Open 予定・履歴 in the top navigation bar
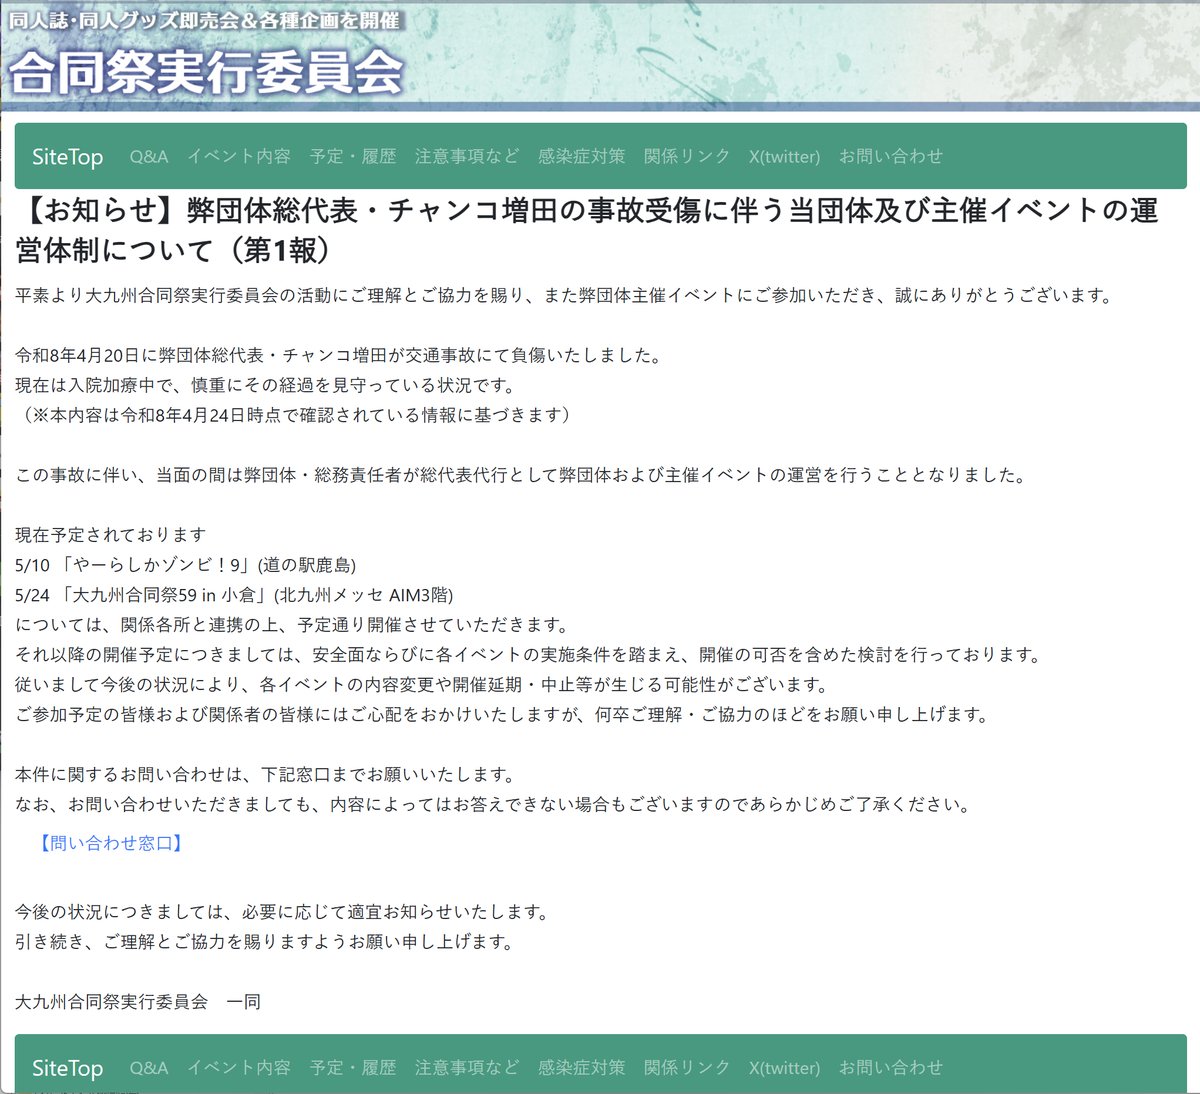1200x1094 pixels. (353, 156)
